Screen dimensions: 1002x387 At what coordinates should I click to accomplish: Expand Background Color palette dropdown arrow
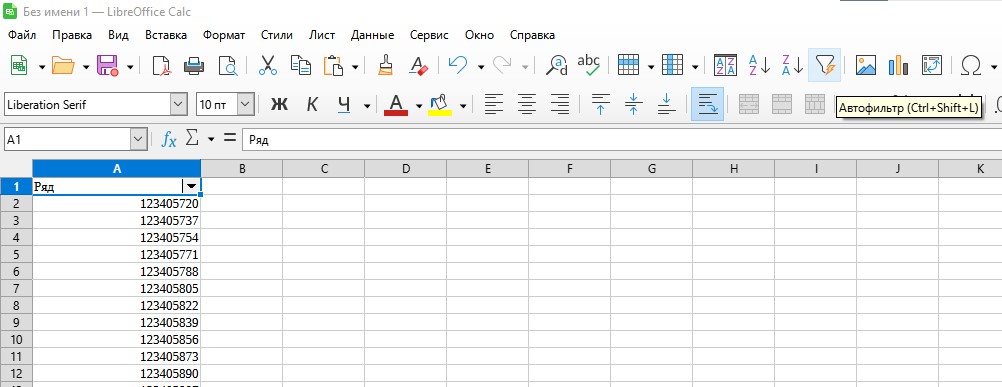coord(463,105)
